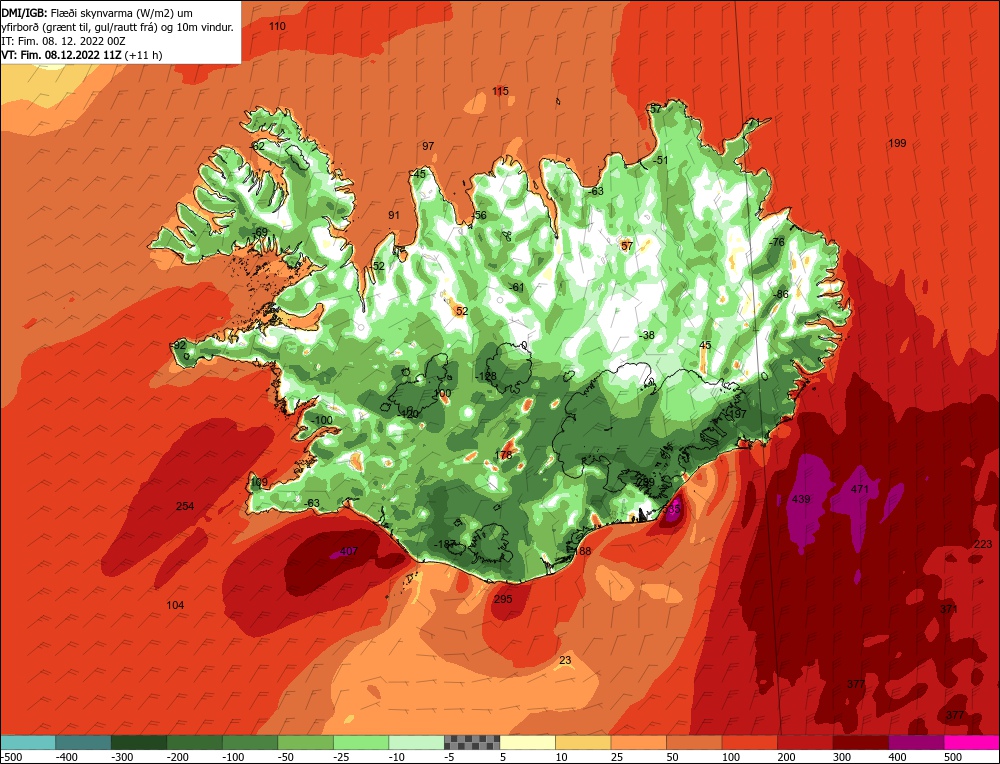The image size is (1000, 764).
Task: Click the -500 legend scale label
Action: [x=11, y=757]
